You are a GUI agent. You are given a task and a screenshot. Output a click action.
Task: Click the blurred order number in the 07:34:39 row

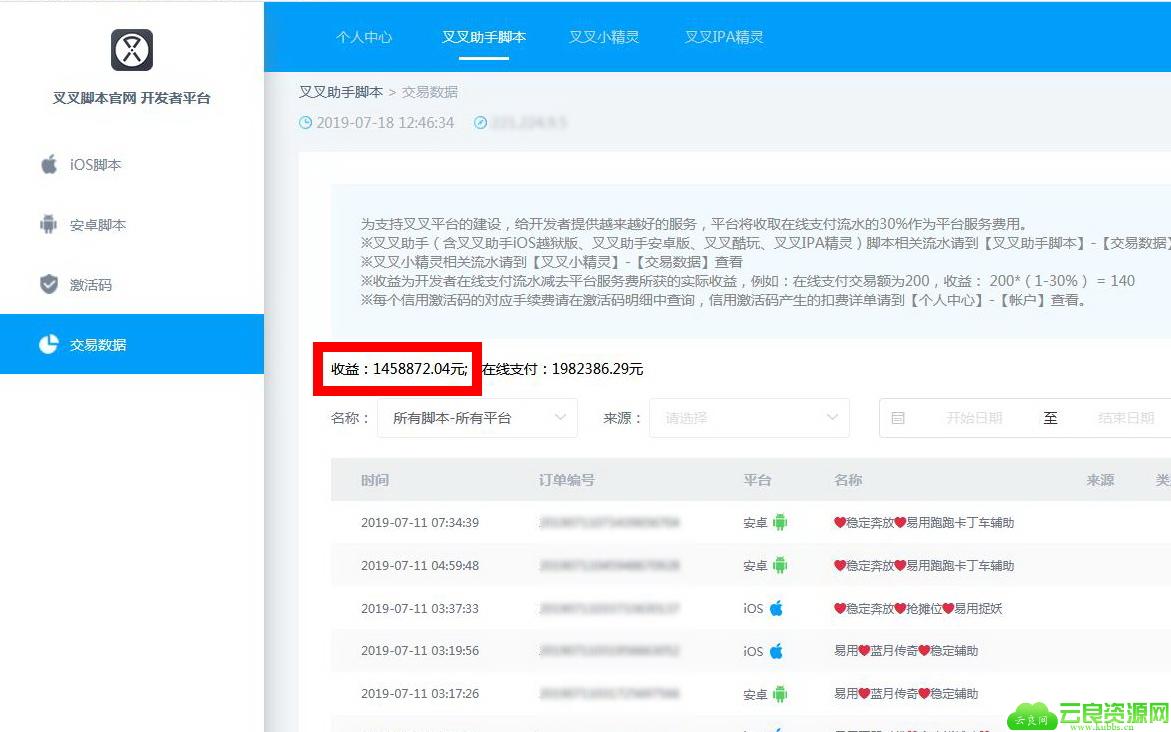pyautogui.click(x=609, y=523)
